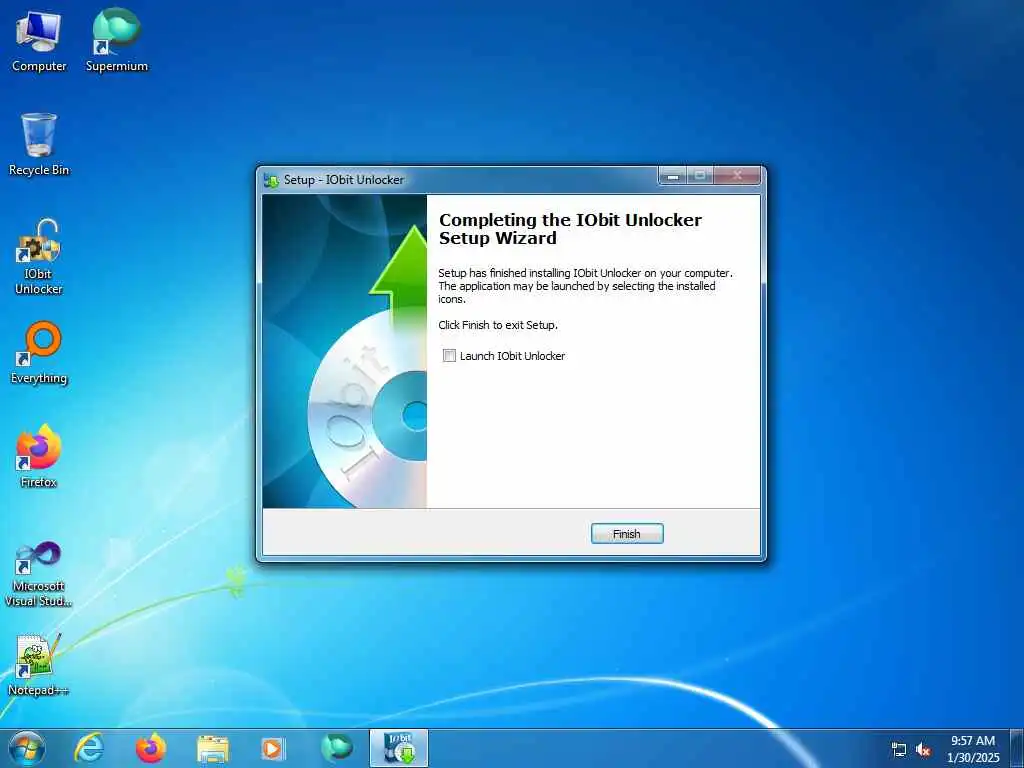The height and width of the screenshot is (768, 1024).
Task: Minimize the IObit Unlocker setup window
Action: 673,175
